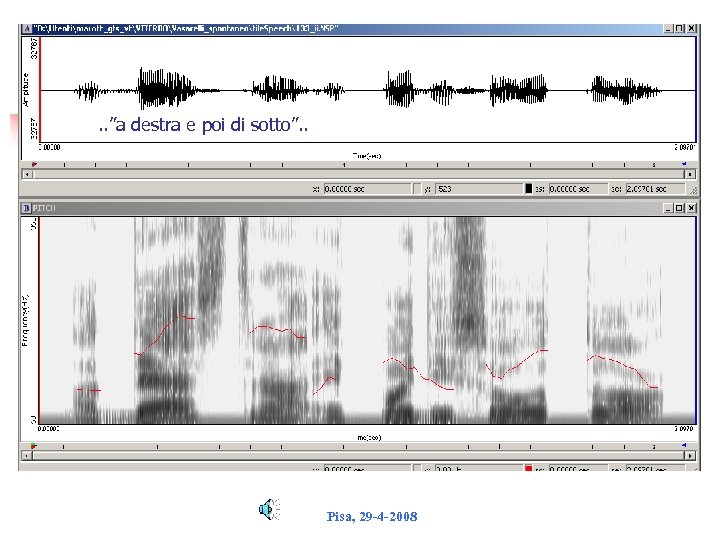Click the PITCH window horizontal scrollbar track
Viewport: 720px width, 540px height.
(359, 456)
